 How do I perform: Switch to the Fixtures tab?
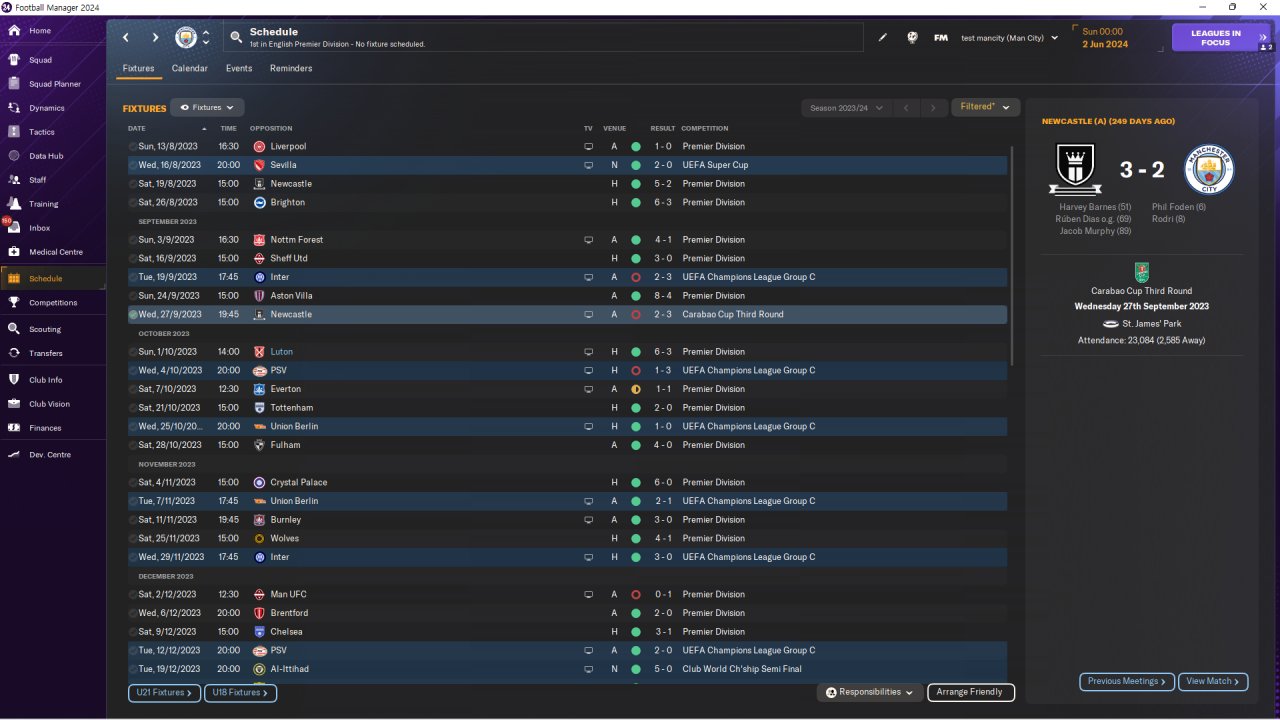coord(138,69)
